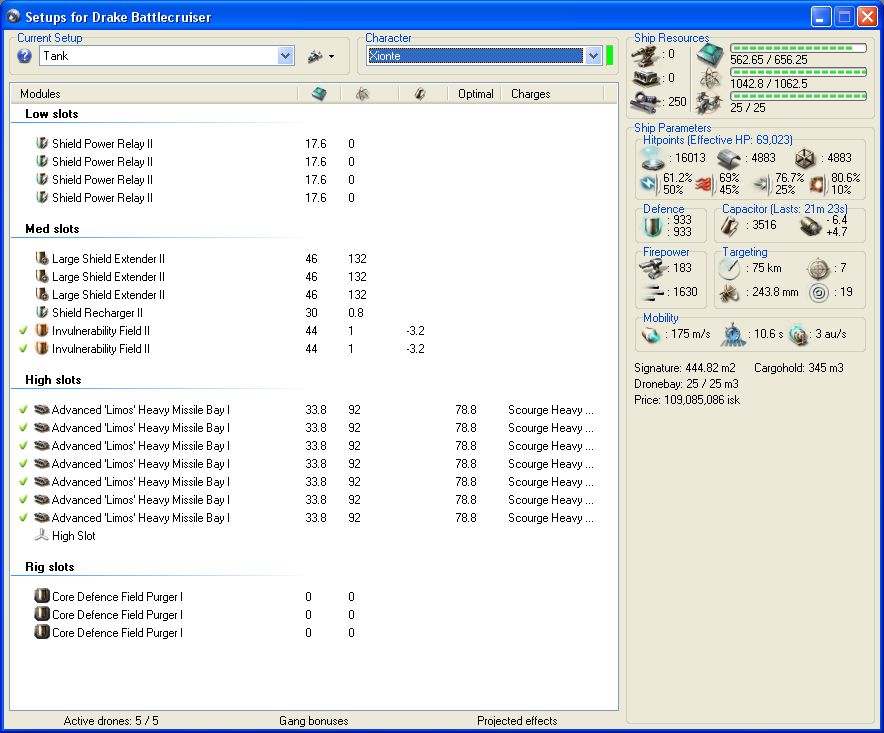Click the powergrid column header icon

click(x=363, y=94)
